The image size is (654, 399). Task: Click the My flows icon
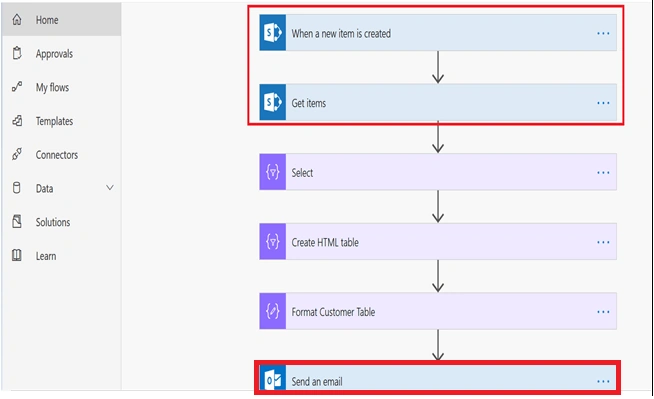click(17, 87)
